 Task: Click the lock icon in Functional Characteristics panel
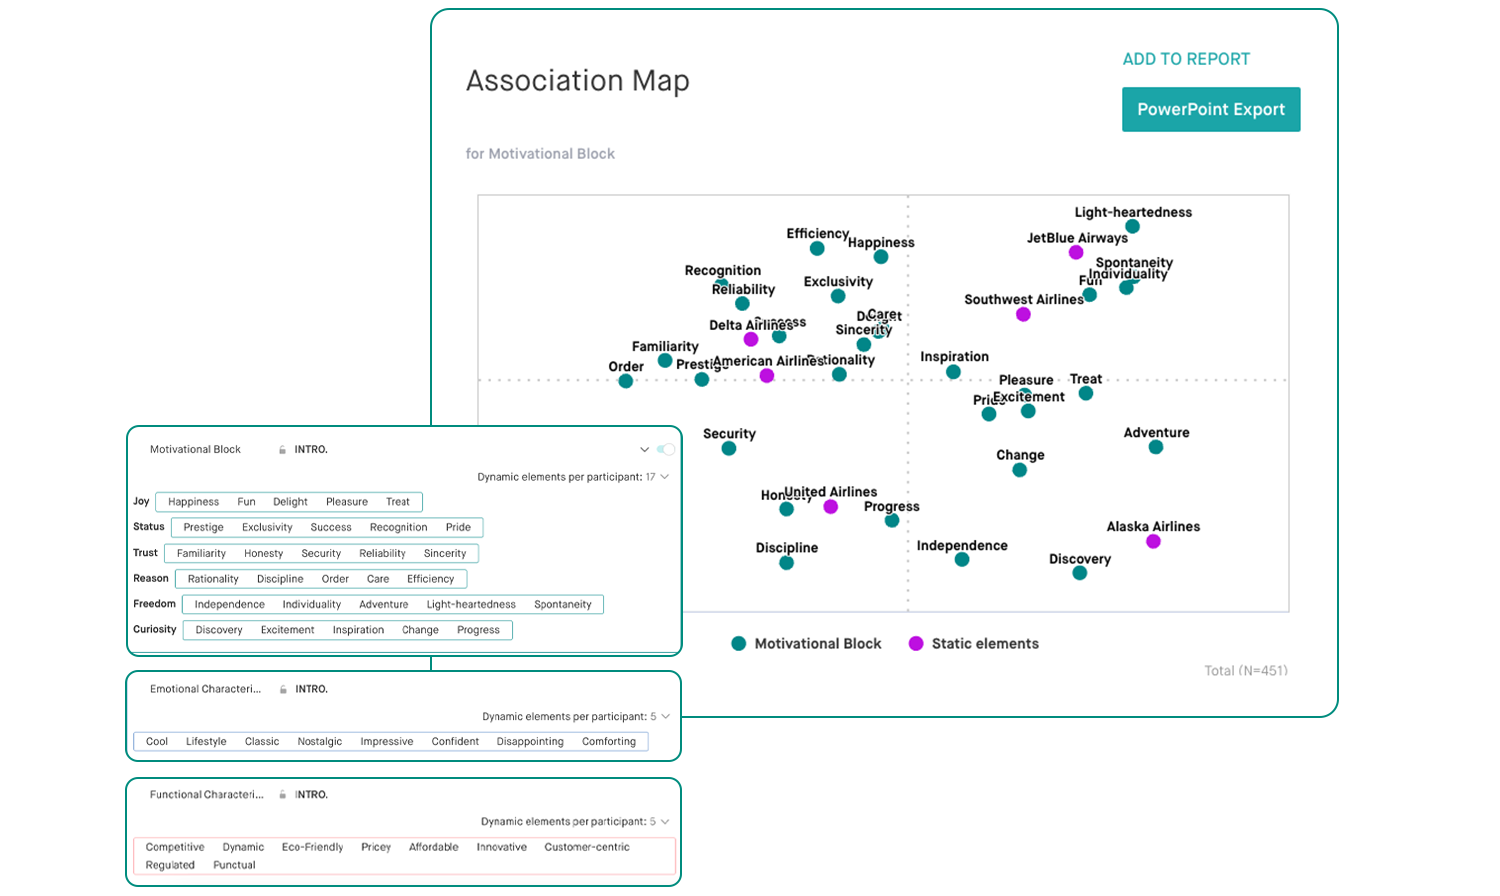283,795
